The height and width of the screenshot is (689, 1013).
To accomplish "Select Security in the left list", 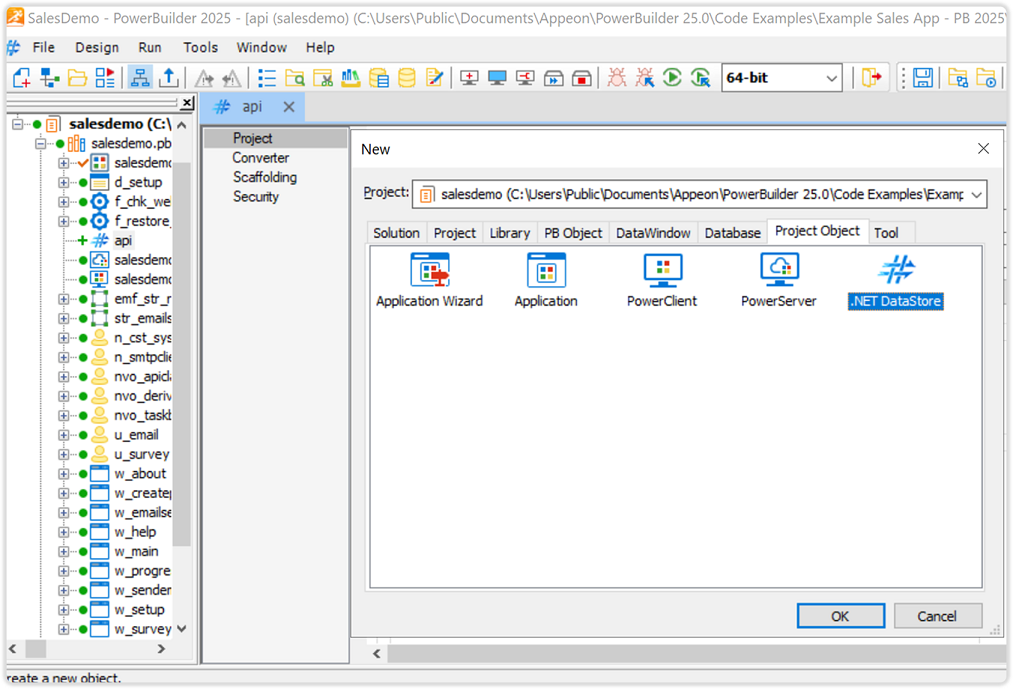I will coord(256,196).
